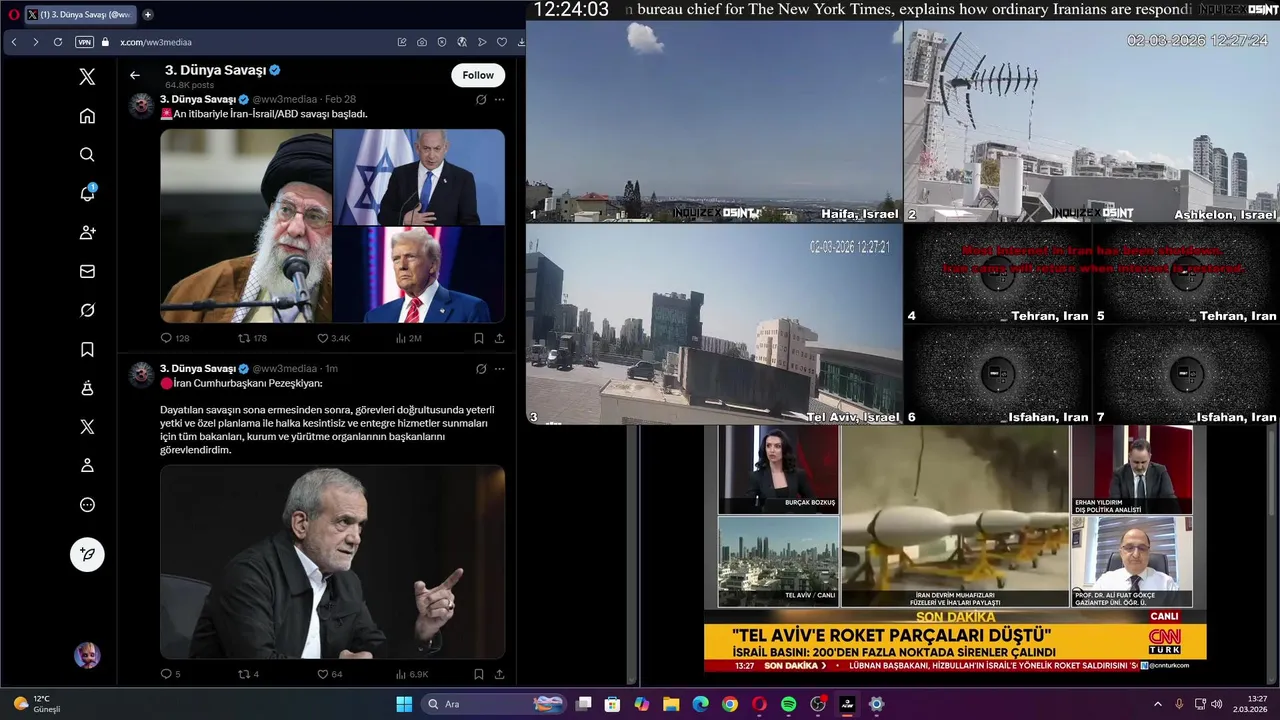The width and height of the screenshot is (1280, 720).
Task: Open the Profile sidebar icon
Action: pos(87,466)
